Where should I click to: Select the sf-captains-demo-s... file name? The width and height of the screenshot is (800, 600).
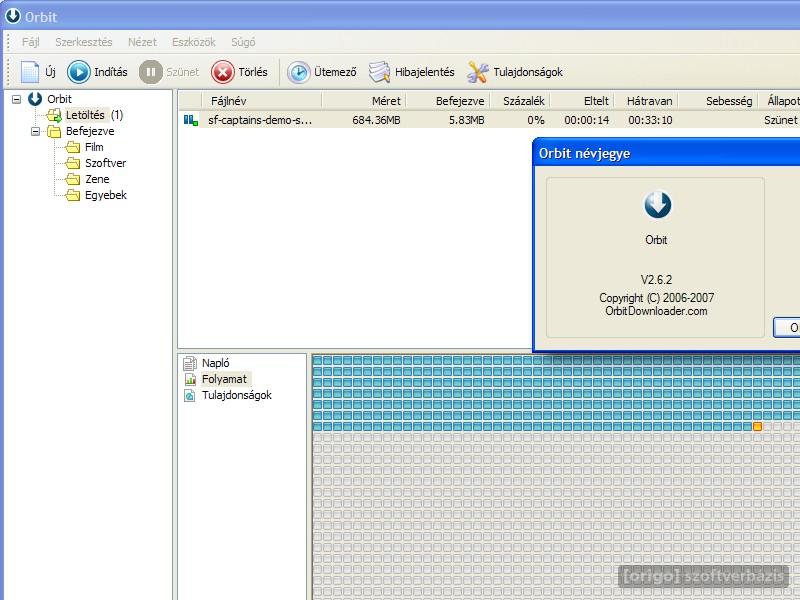pos(260,120)
